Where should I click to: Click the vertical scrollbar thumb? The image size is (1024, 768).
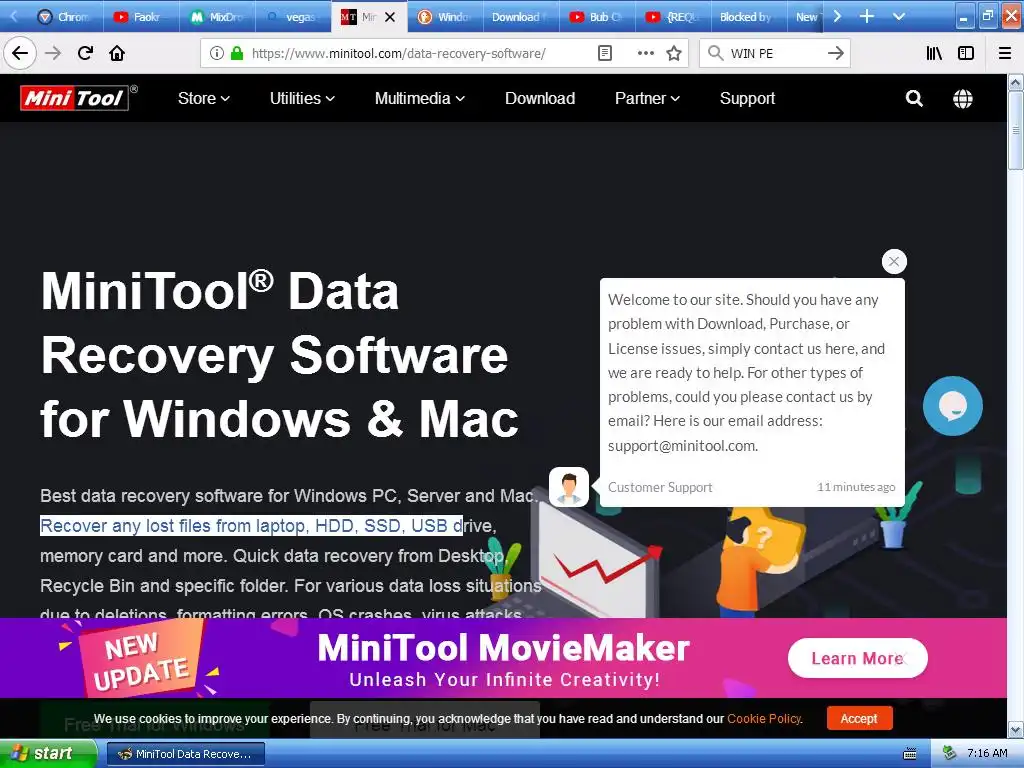click(1016, 131)
